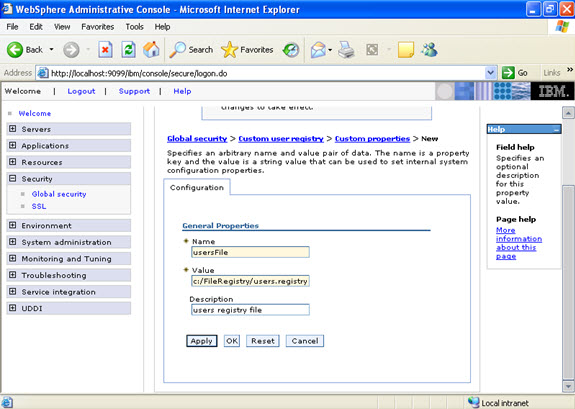Click the Refresh page icon
Viewport: 575px width, 409px height.
(128, 50)
